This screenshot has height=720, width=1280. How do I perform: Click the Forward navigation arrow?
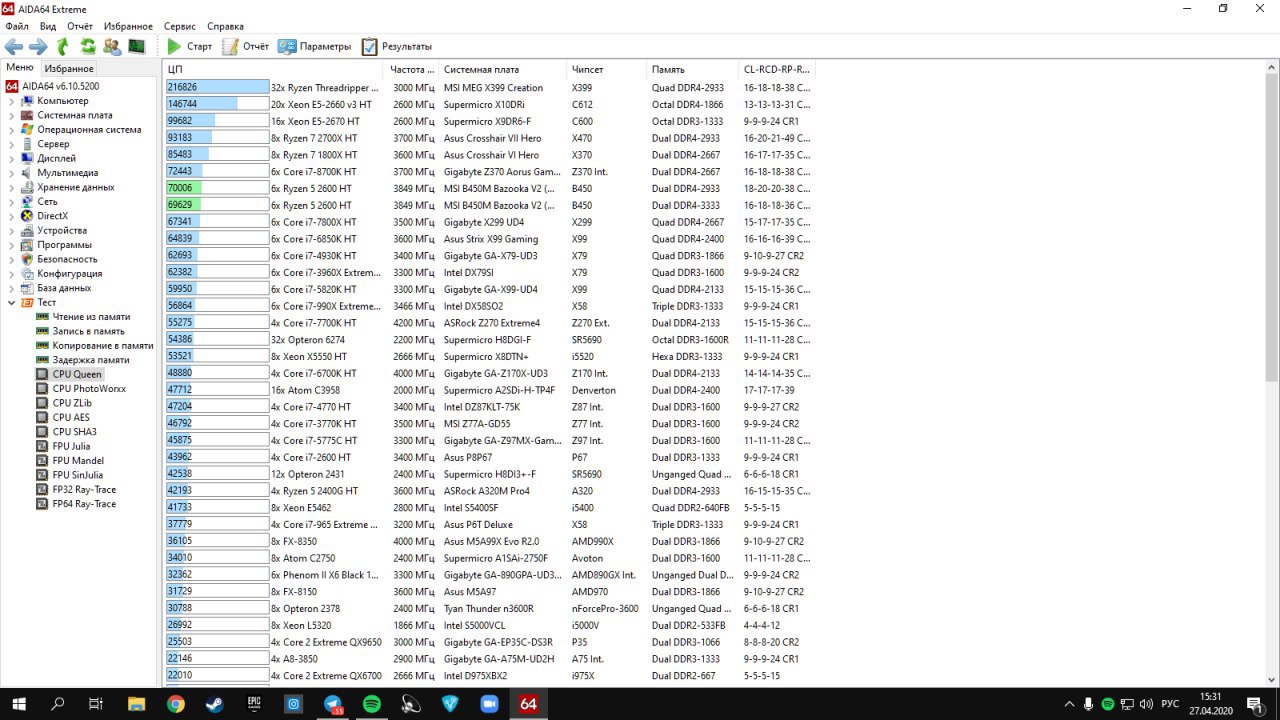[38, 46]
